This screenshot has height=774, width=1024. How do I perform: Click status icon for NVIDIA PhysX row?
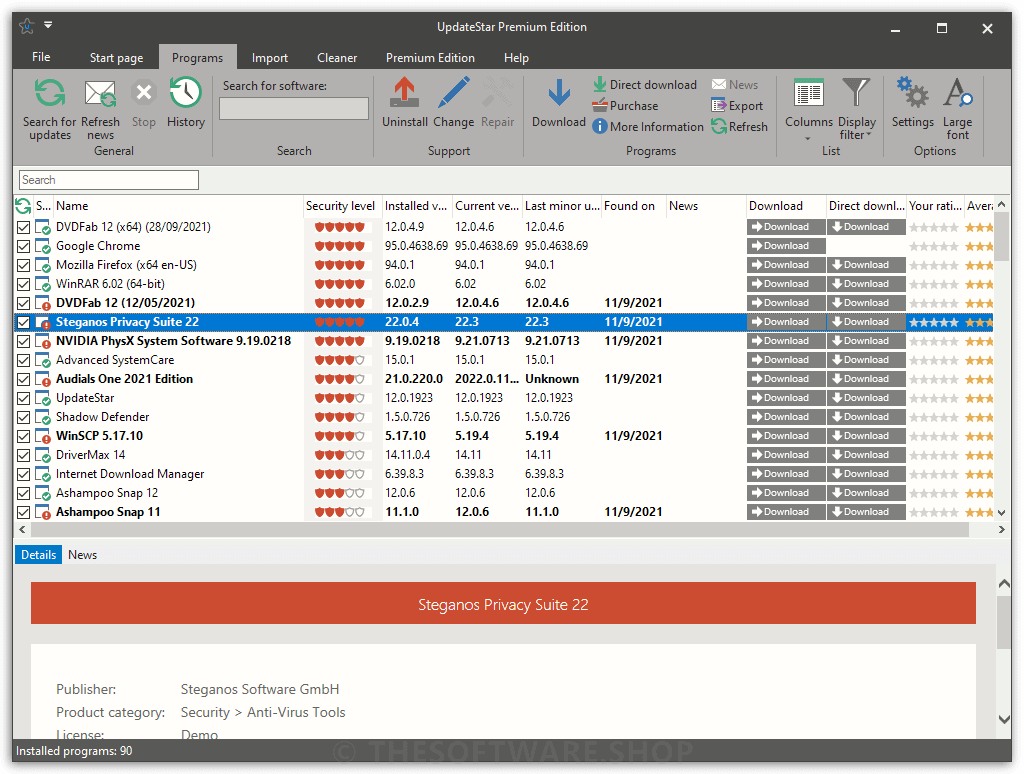tap(43, 342)
